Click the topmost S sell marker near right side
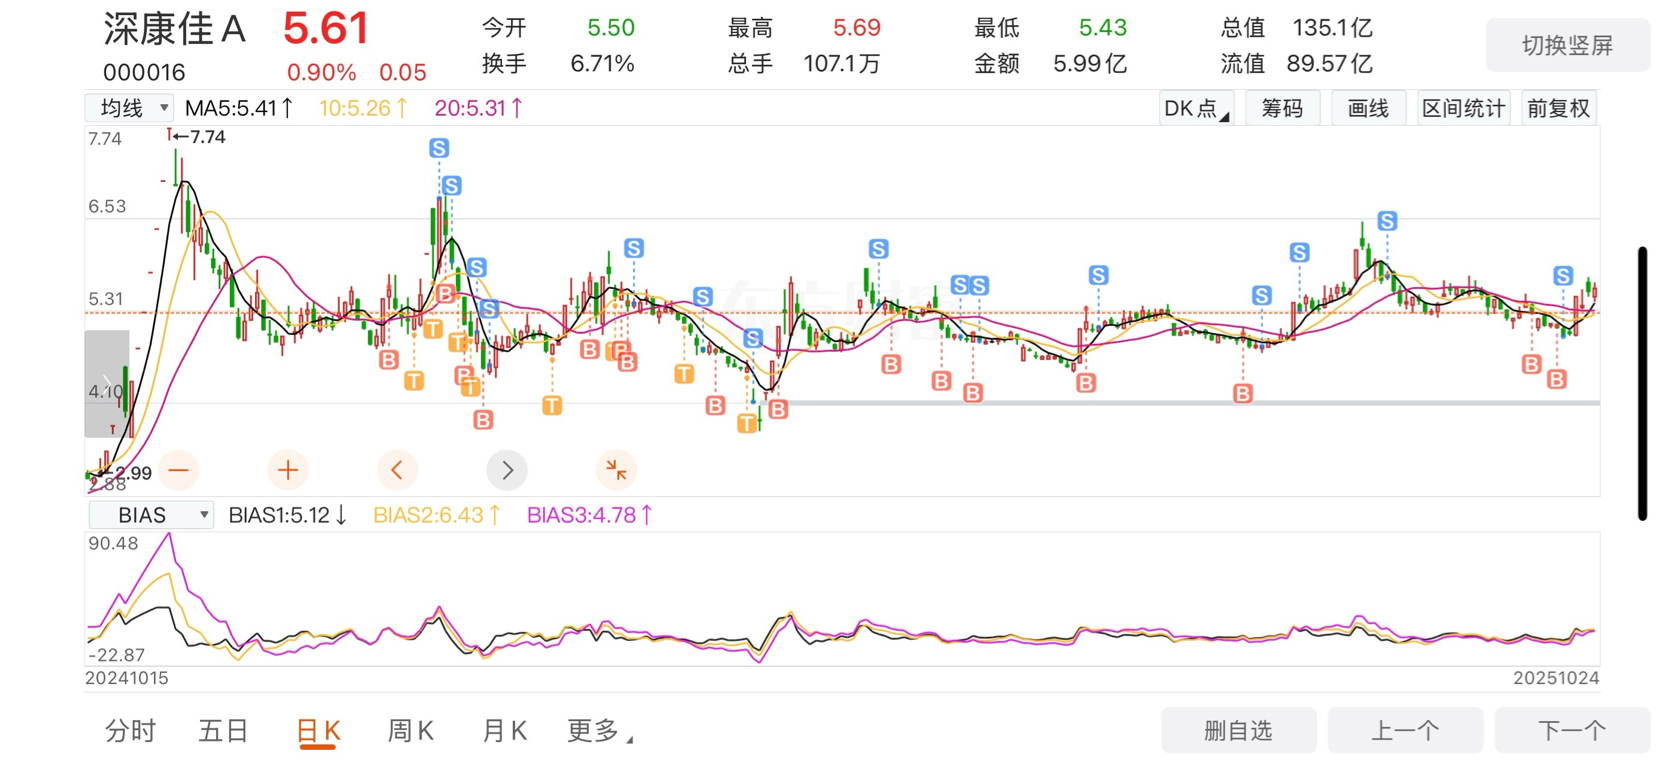The image size is (1662, 768). click(x=1387, y=221)
